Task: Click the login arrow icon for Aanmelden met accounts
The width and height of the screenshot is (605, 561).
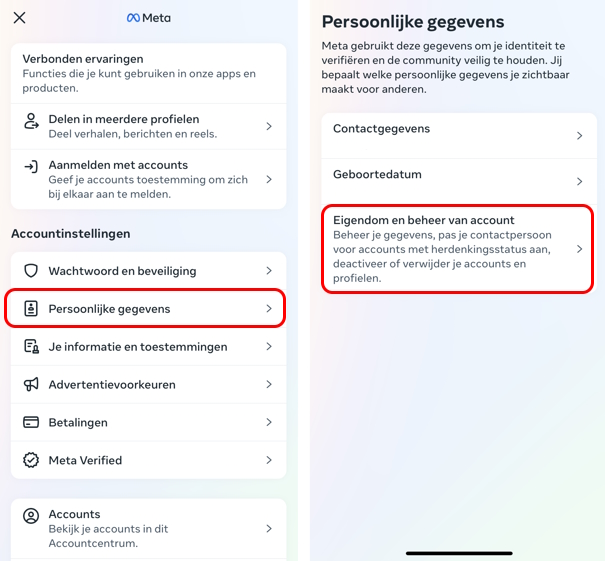Action: 31,167
